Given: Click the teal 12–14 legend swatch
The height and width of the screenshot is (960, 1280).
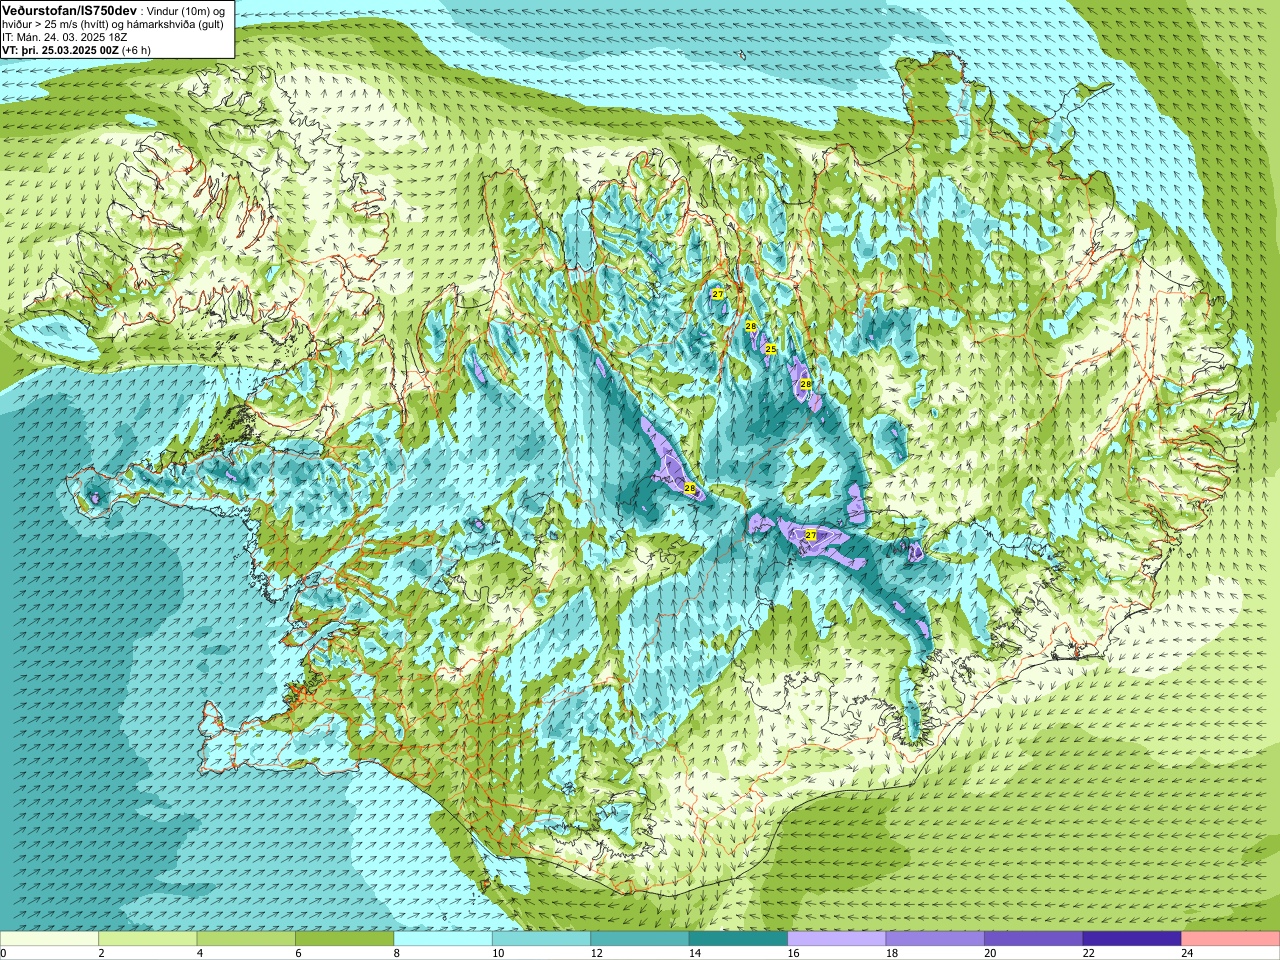Looking at the screenshot, I should 640,939.
